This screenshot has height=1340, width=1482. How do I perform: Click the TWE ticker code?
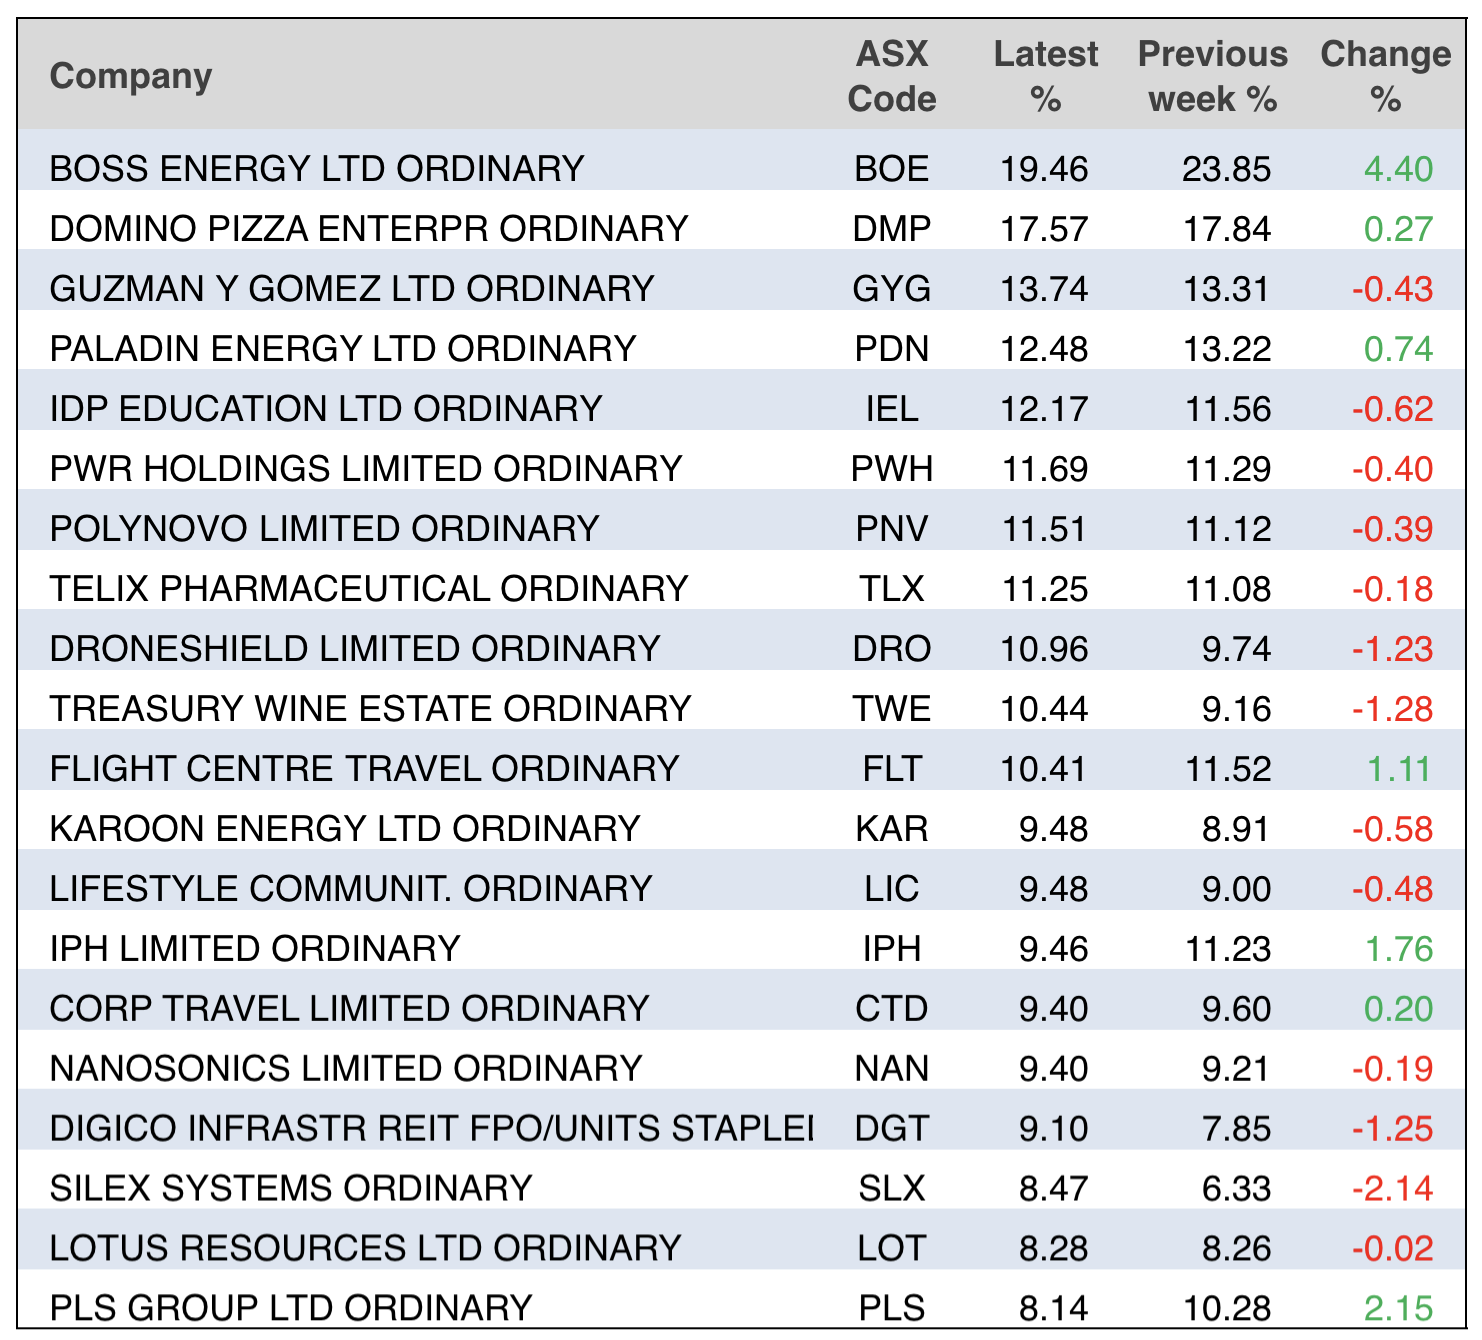pyautogui.click(x=891, y=709)
